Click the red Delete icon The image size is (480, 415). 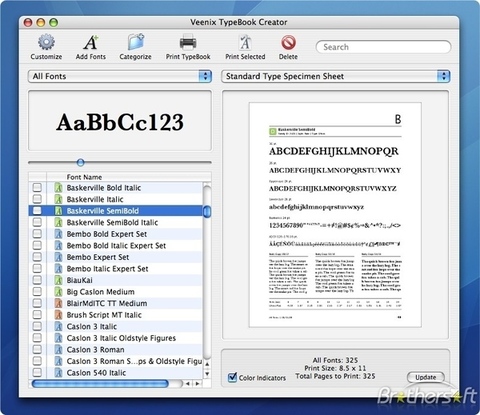coord(288,43)
